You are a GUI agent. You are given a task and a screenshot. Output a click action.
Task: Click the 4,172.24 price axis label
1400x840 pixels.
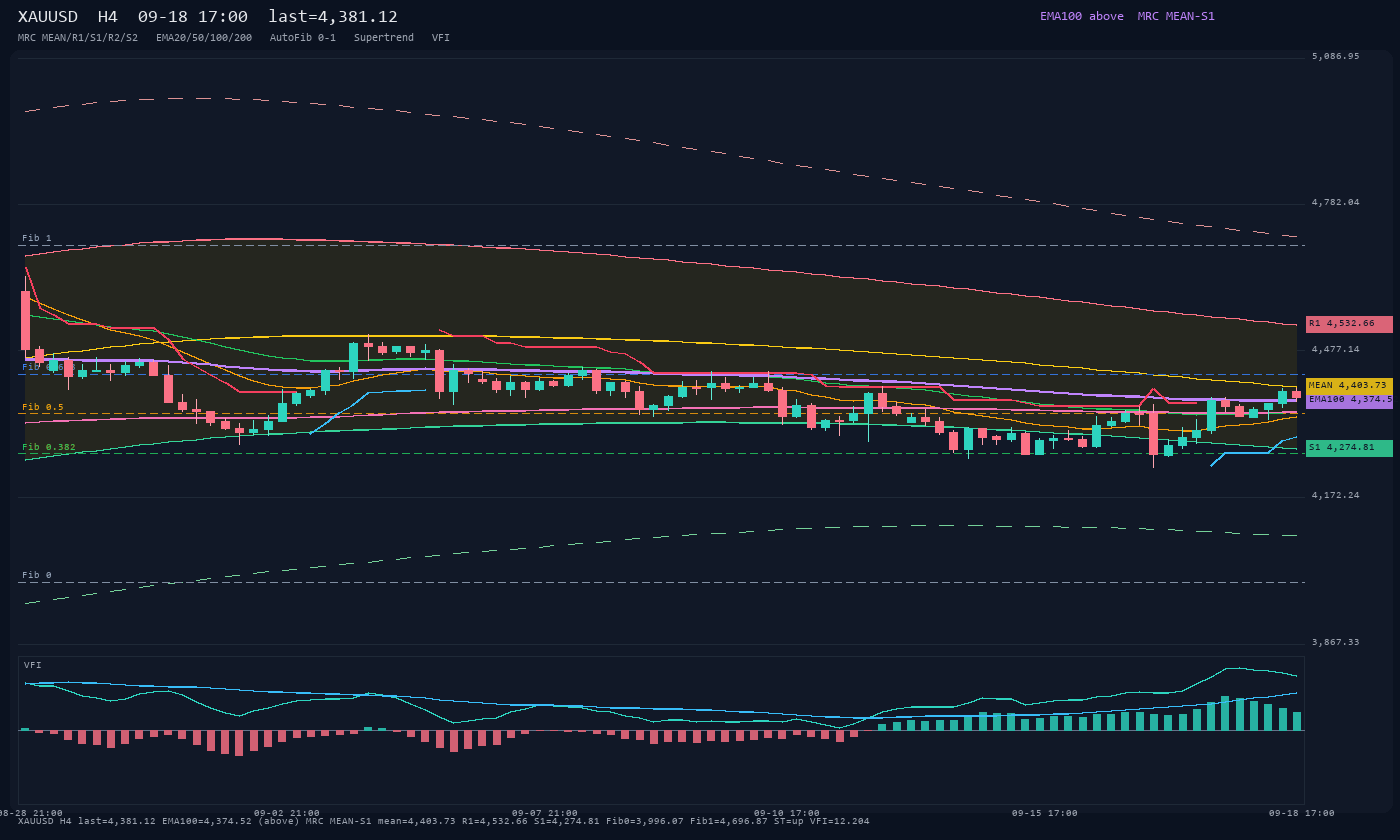coord(1336,495)
